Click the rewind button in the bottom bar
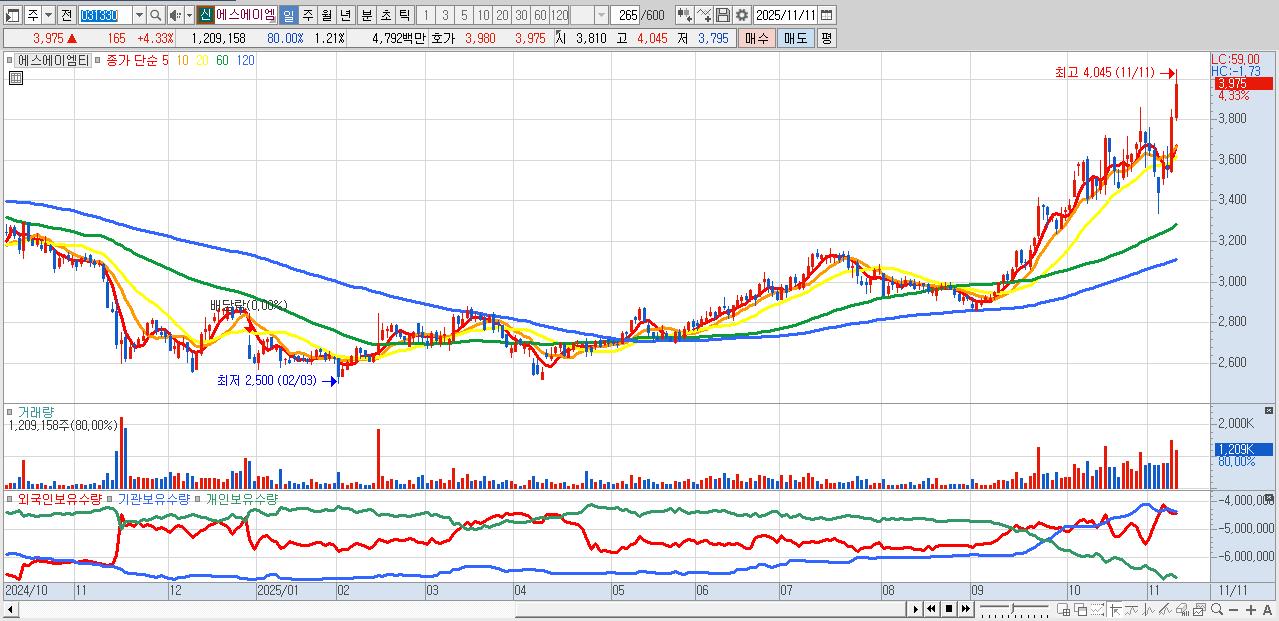1279x621 pixels. click(x=931, y=609)
